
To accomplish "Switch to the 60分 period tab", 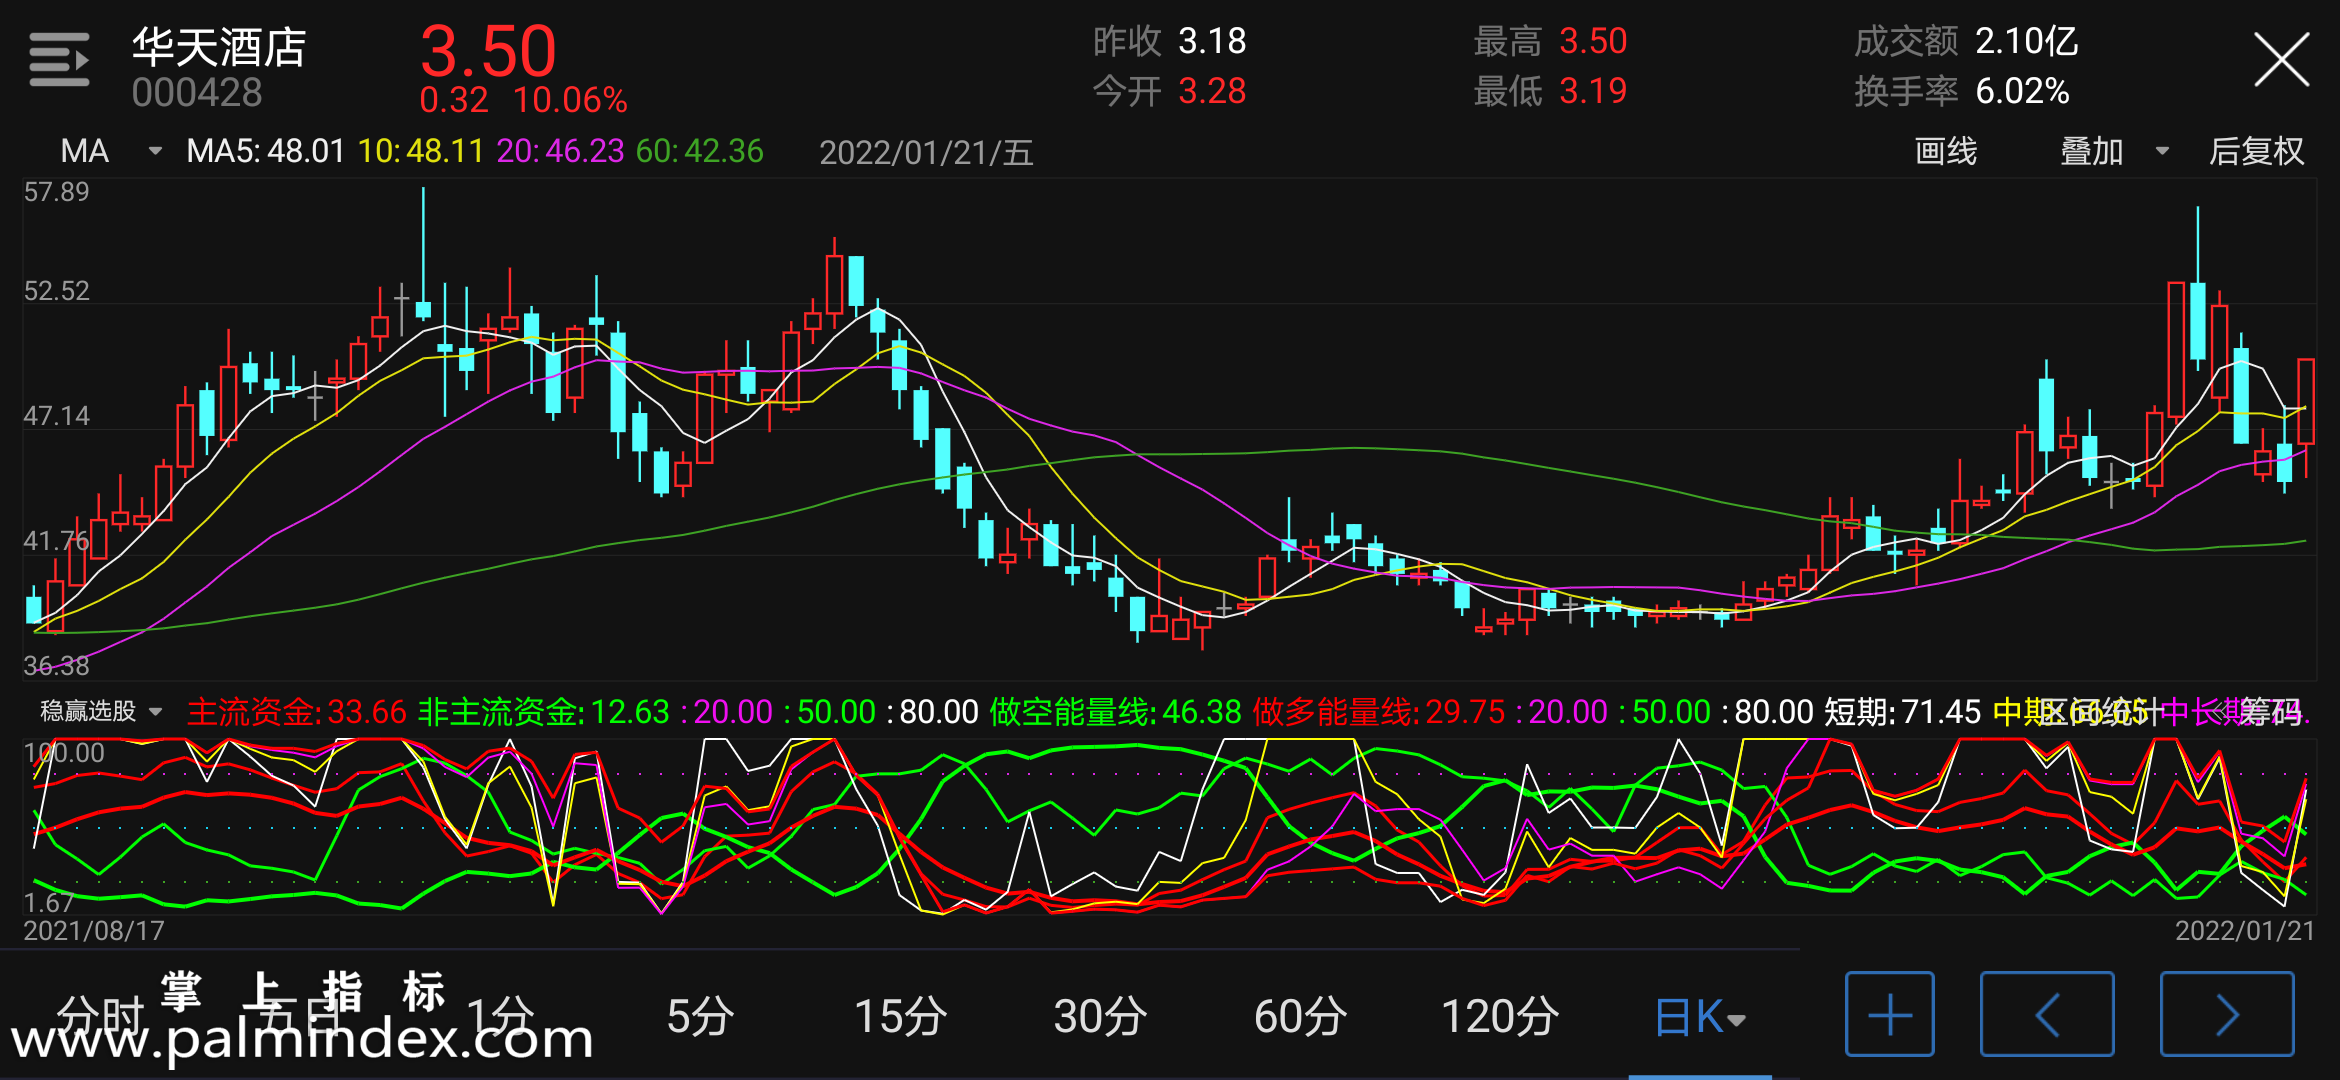I will pyautogui.click(x=1300, y=1017).
